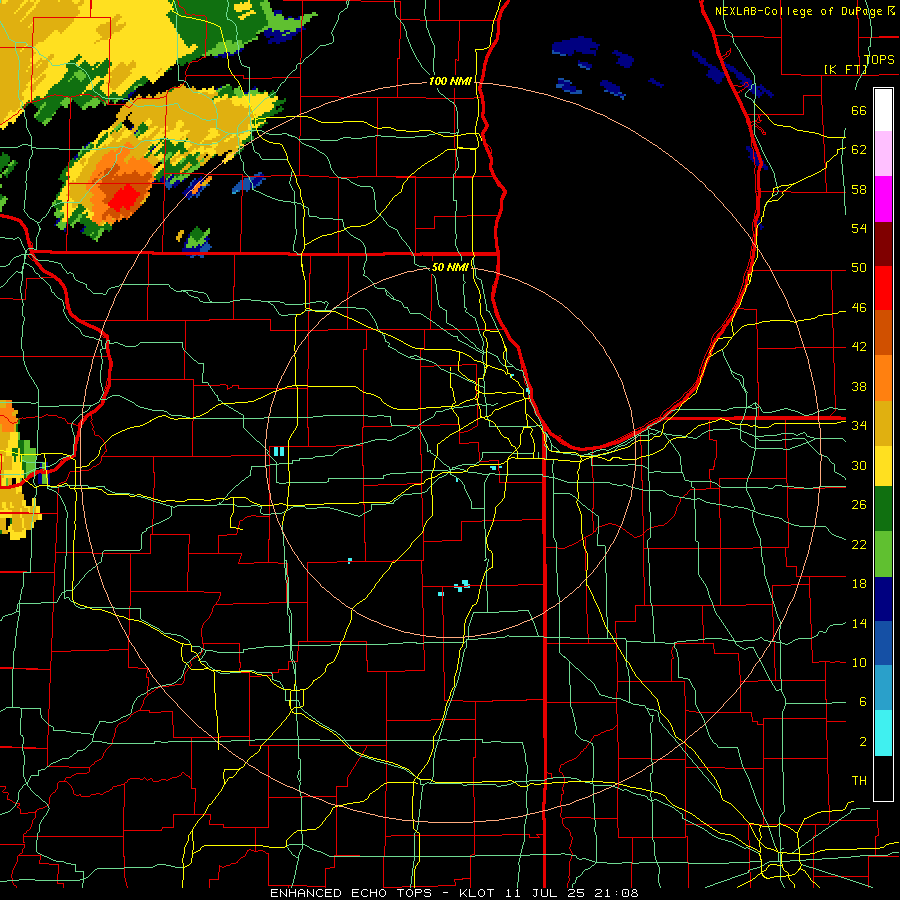
Task: Click the legend value "22"
Action: (859, 544)
